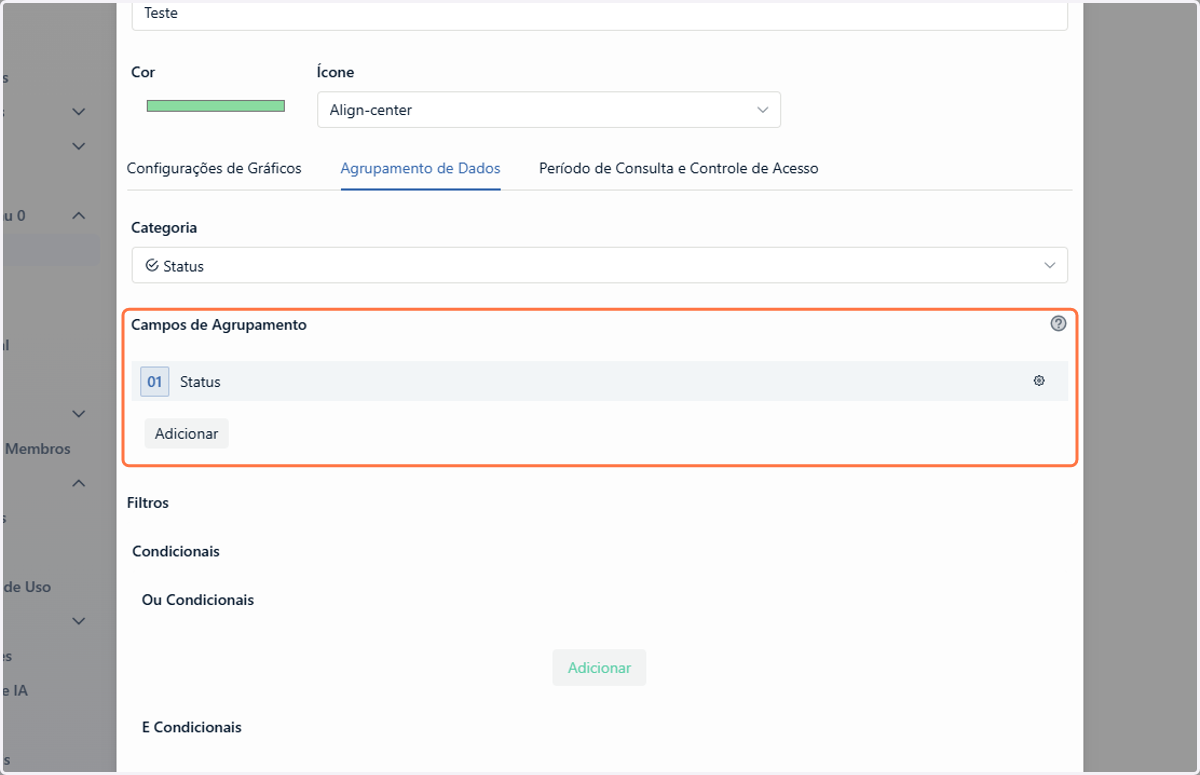Open IA item in background sidebar
The image size is (1200, 775).
[x=16, y=691]
